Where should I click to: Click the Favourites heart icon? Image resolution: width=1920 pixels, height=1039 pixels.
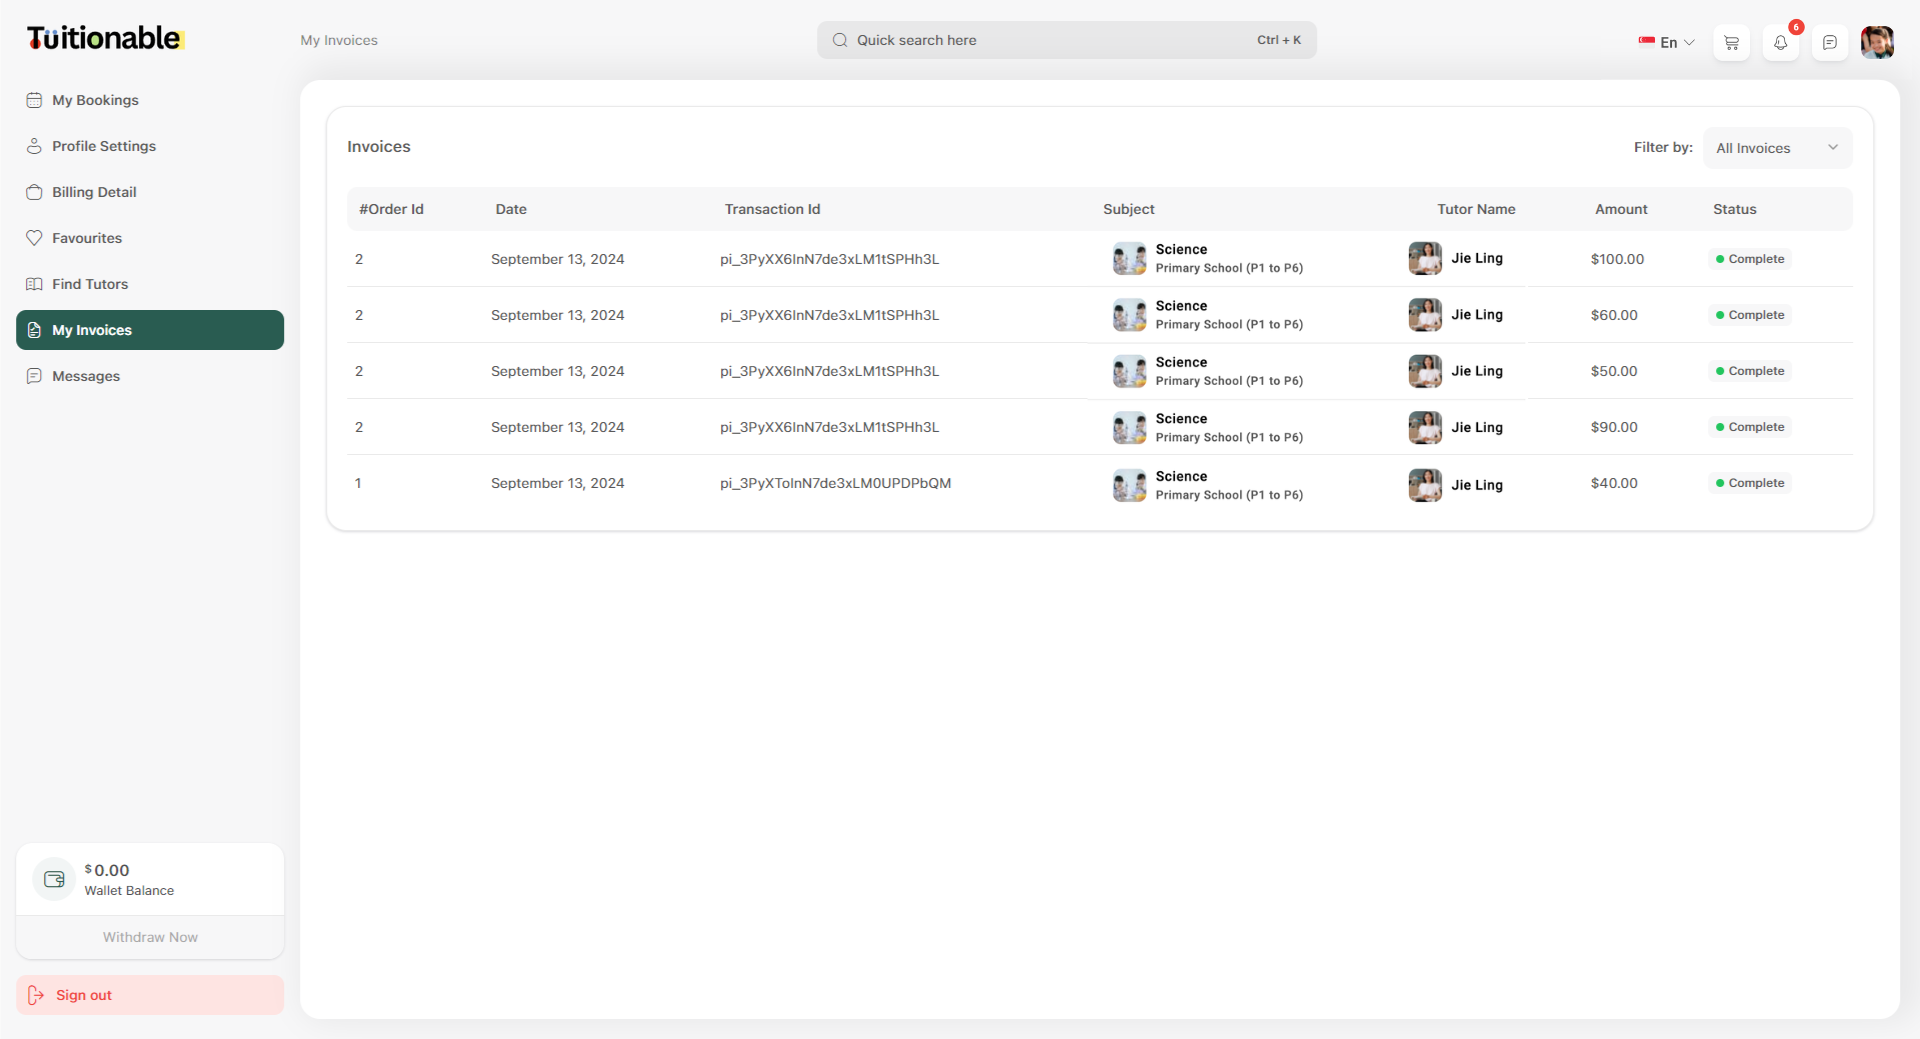tap(34, 238)
